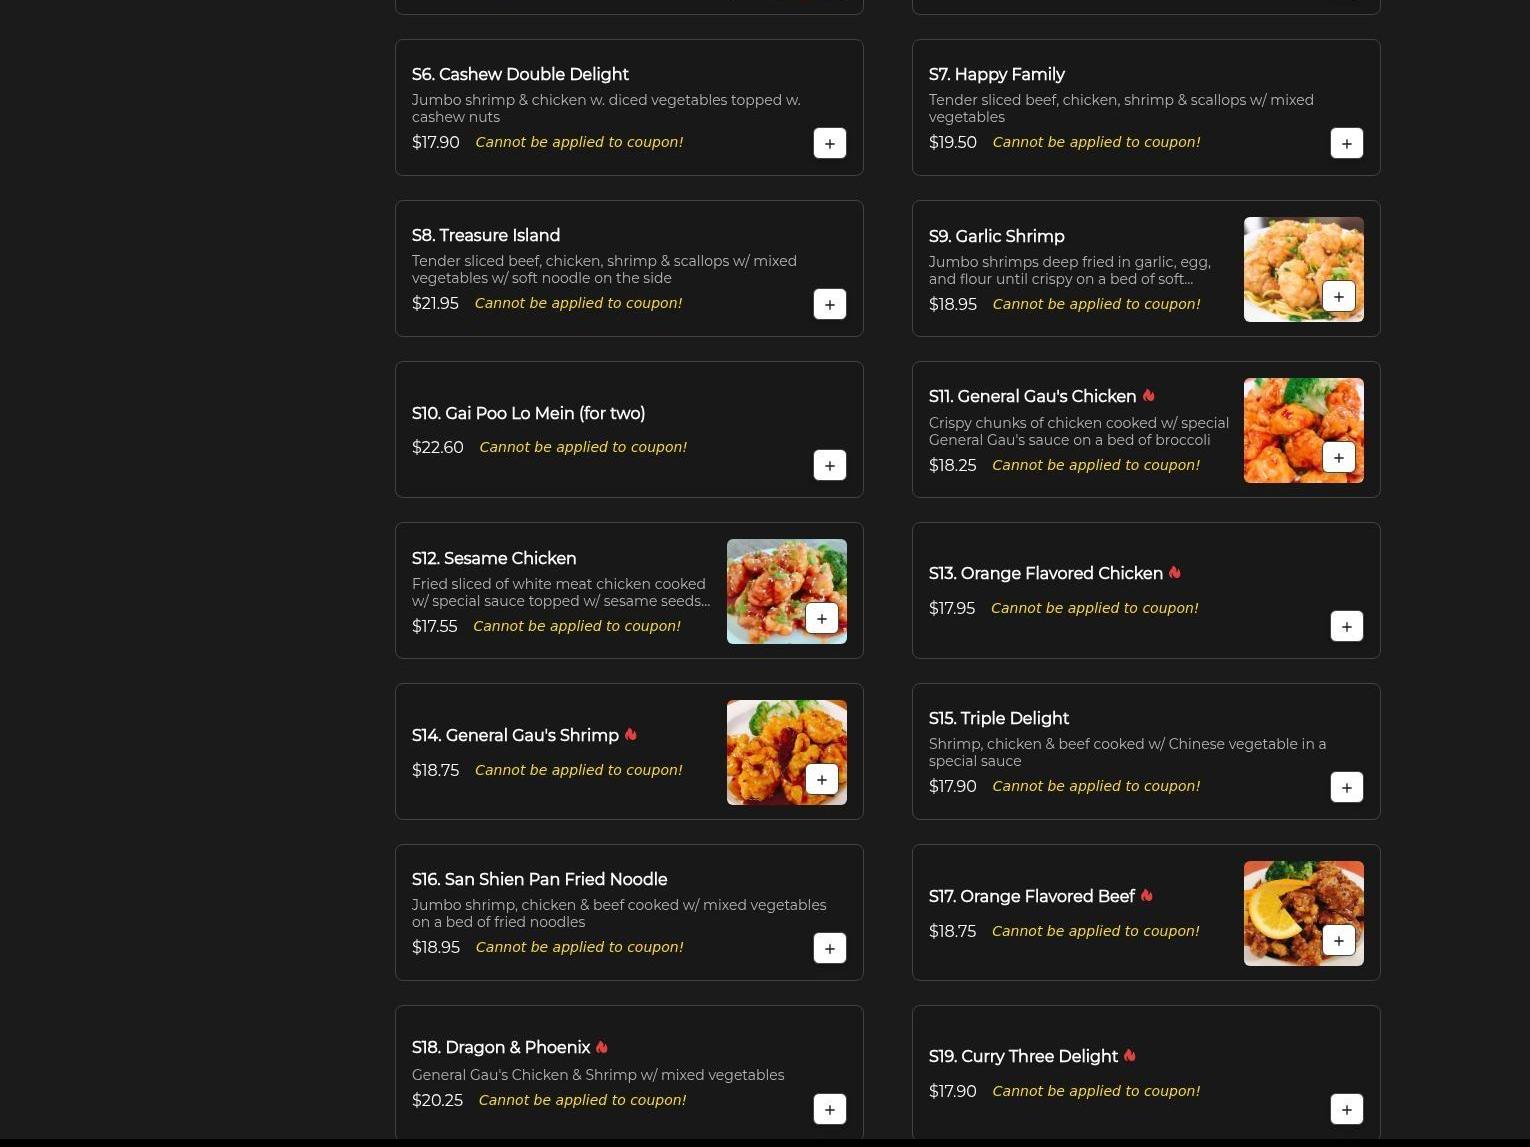Open the Orange Flavored Beef photo
The height and width of the screenshot is (1147, 1530).
click(x=1304, y=913)
